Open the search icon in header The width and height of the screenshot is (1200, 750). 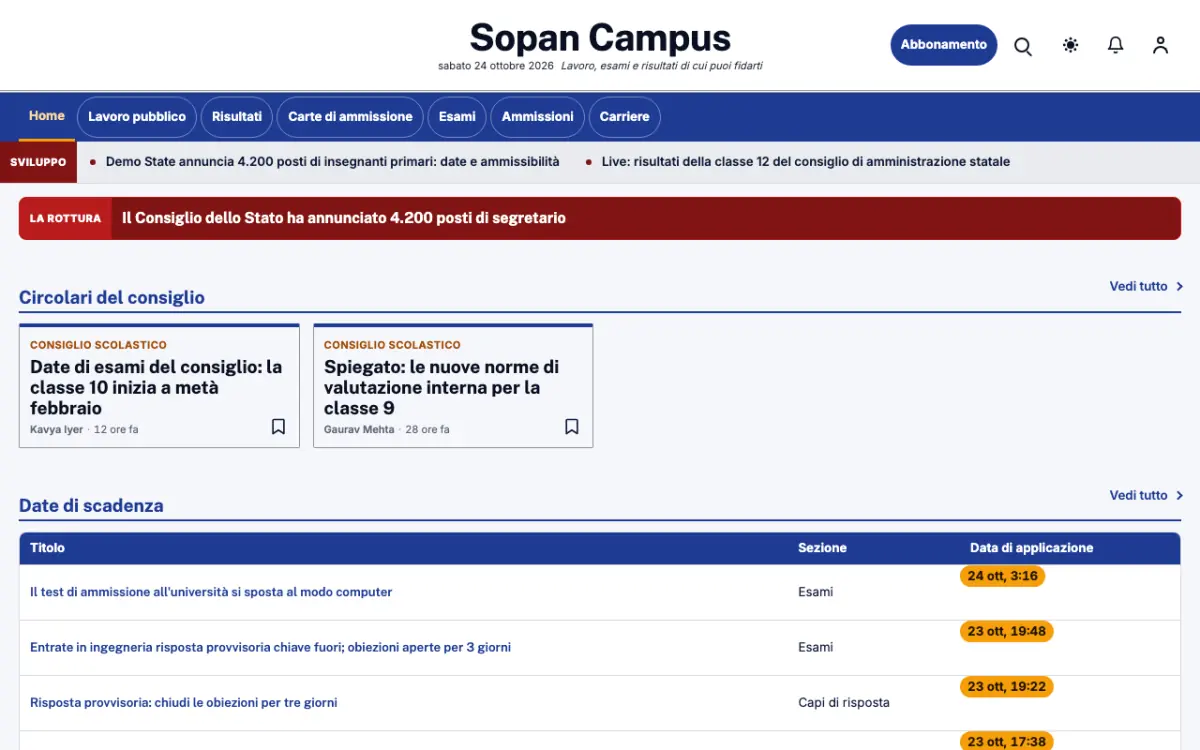(x=1023, y=46)
